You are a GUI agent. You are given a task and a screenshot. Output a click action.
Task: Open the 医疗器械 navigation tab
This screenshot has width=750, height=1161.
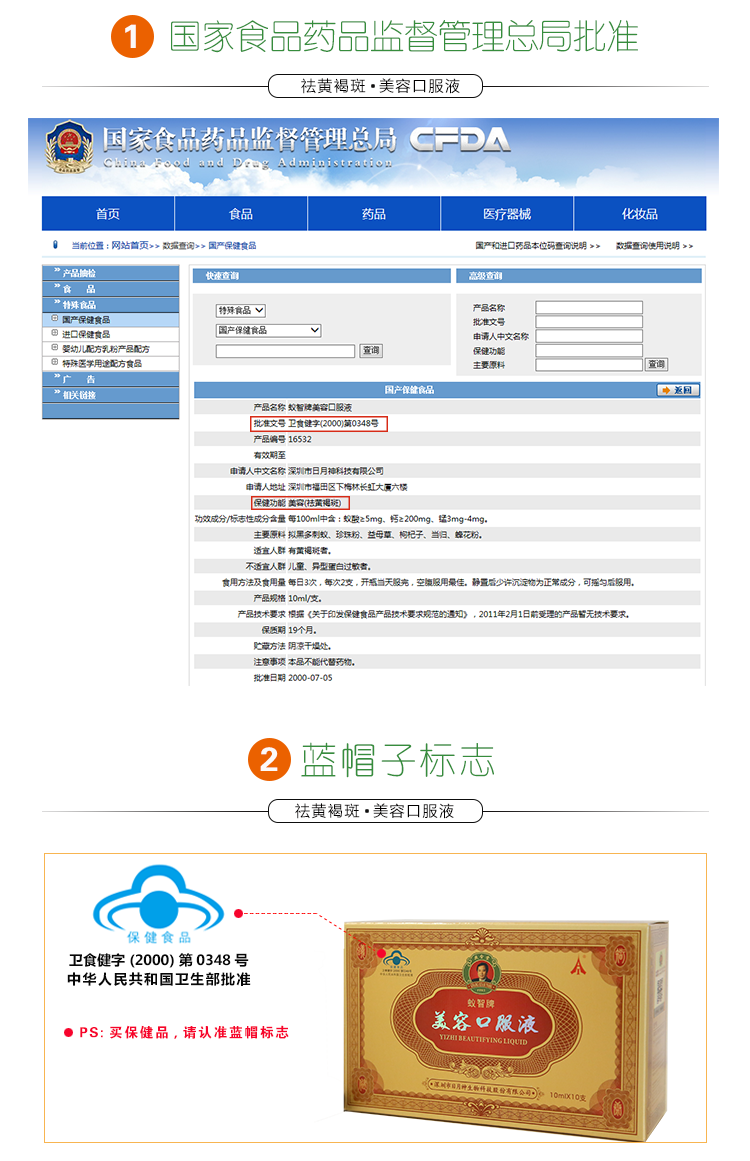[x=507, y=214]
